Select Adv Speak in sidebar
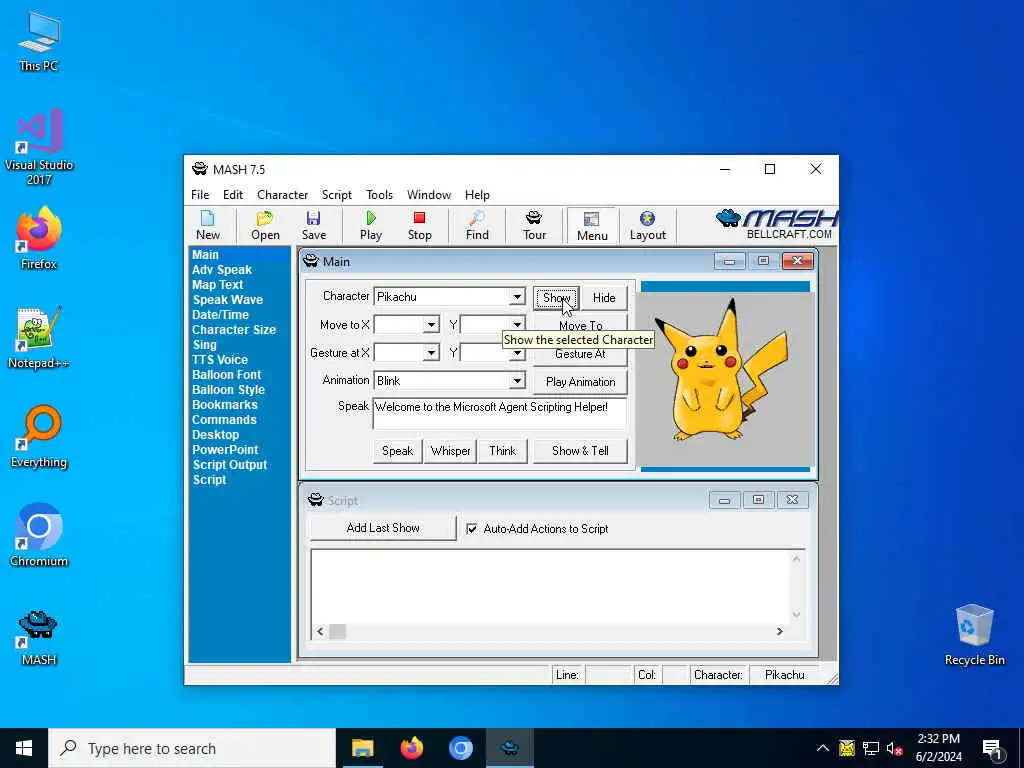Viewport: 1024px width, 768px height. click(222, 270)
